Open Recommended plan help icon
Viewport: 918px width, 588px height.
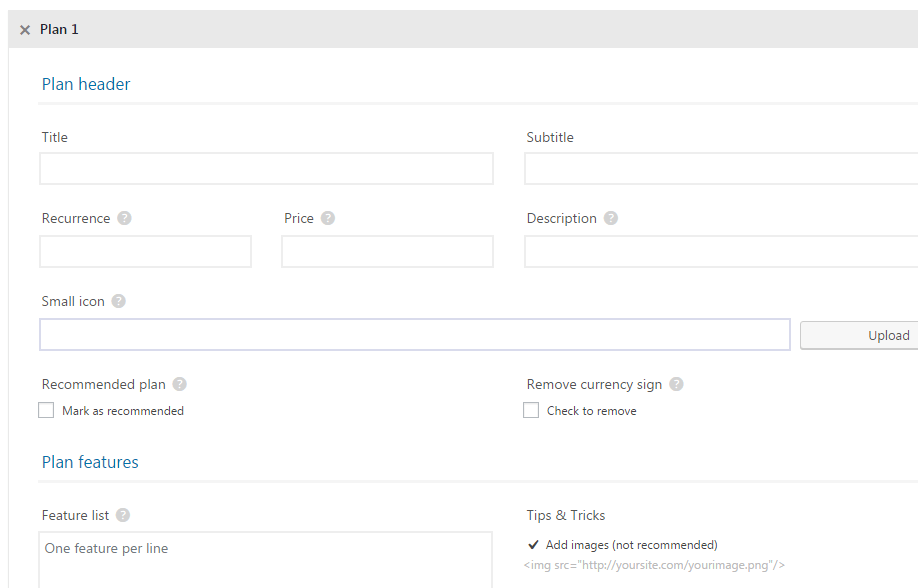[180, 384]
